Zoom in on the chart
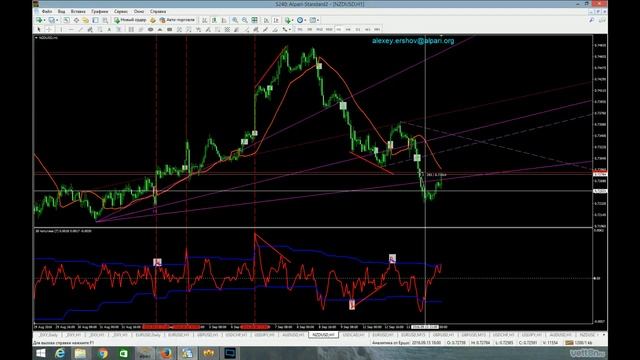The height and width of the screenshot is (360, 640). [235, 20]
